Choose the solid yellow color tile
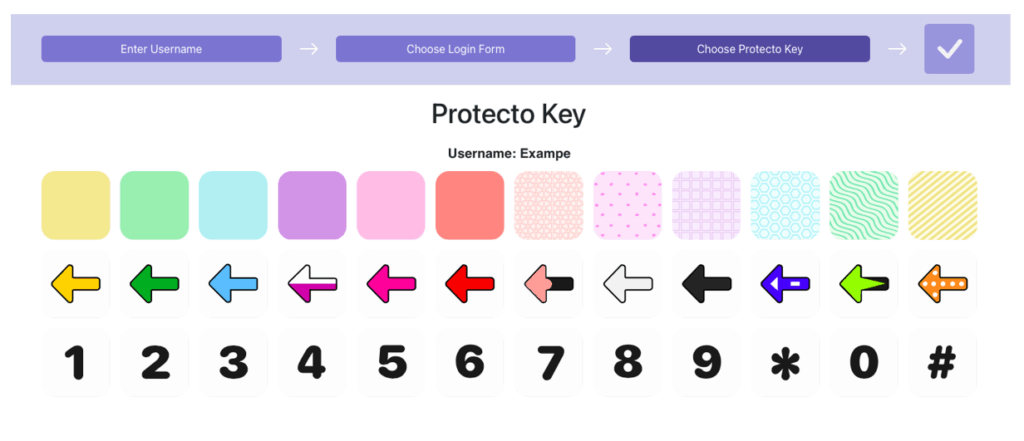This screenshot has width=1024, height=441. (x=76, y=205)
